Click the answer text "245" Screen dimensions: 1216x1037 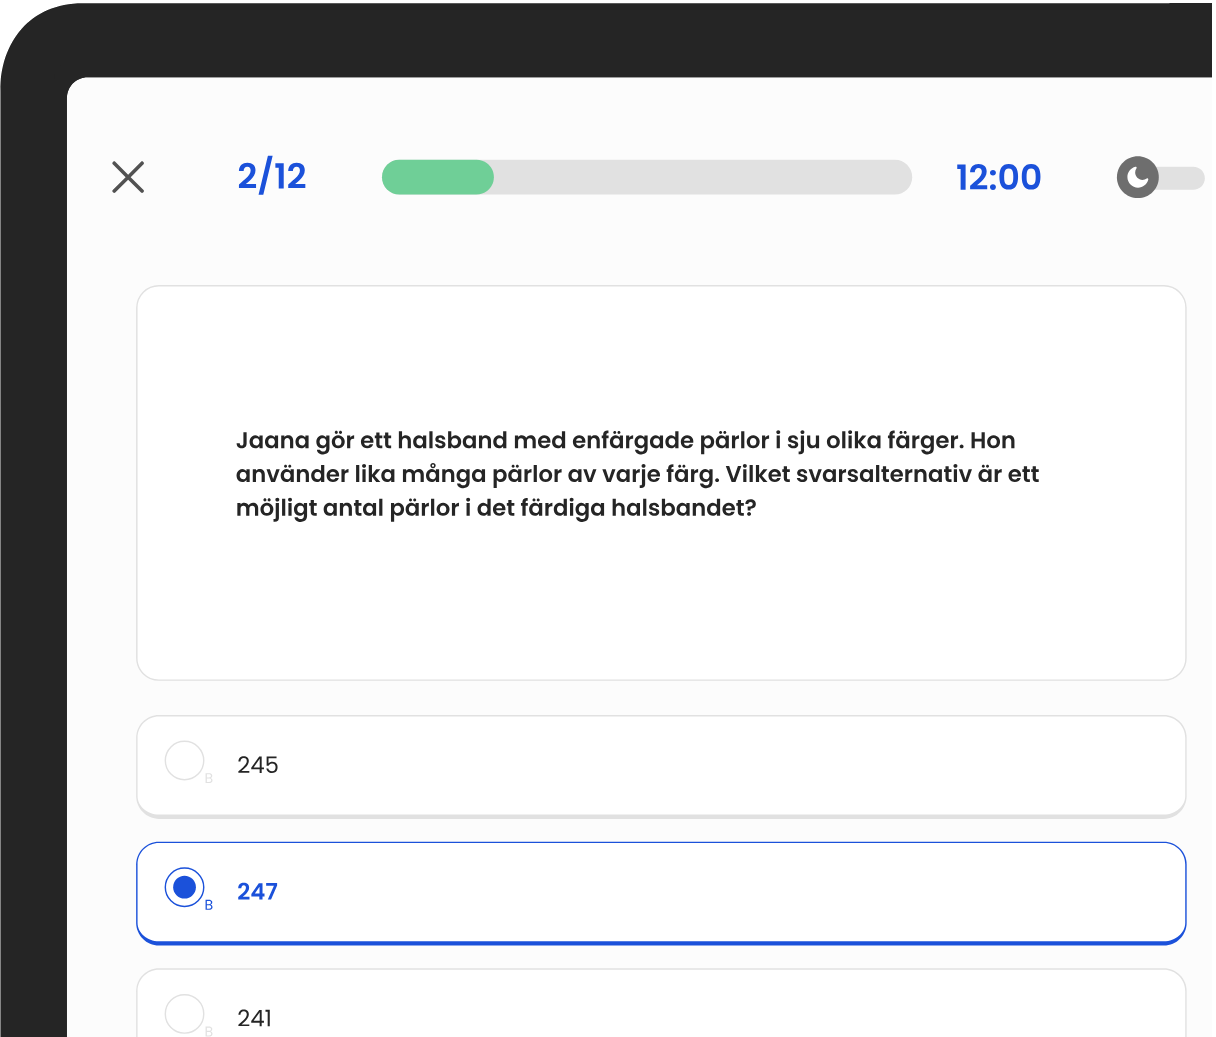click(258, 765)
